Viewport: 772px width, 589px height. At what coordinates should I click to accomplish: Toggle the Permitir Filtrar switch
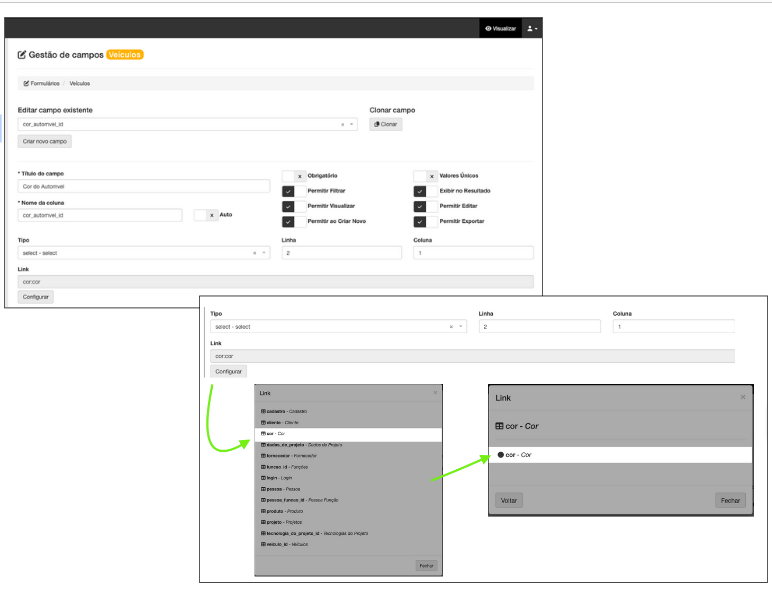tap(294, 191)
